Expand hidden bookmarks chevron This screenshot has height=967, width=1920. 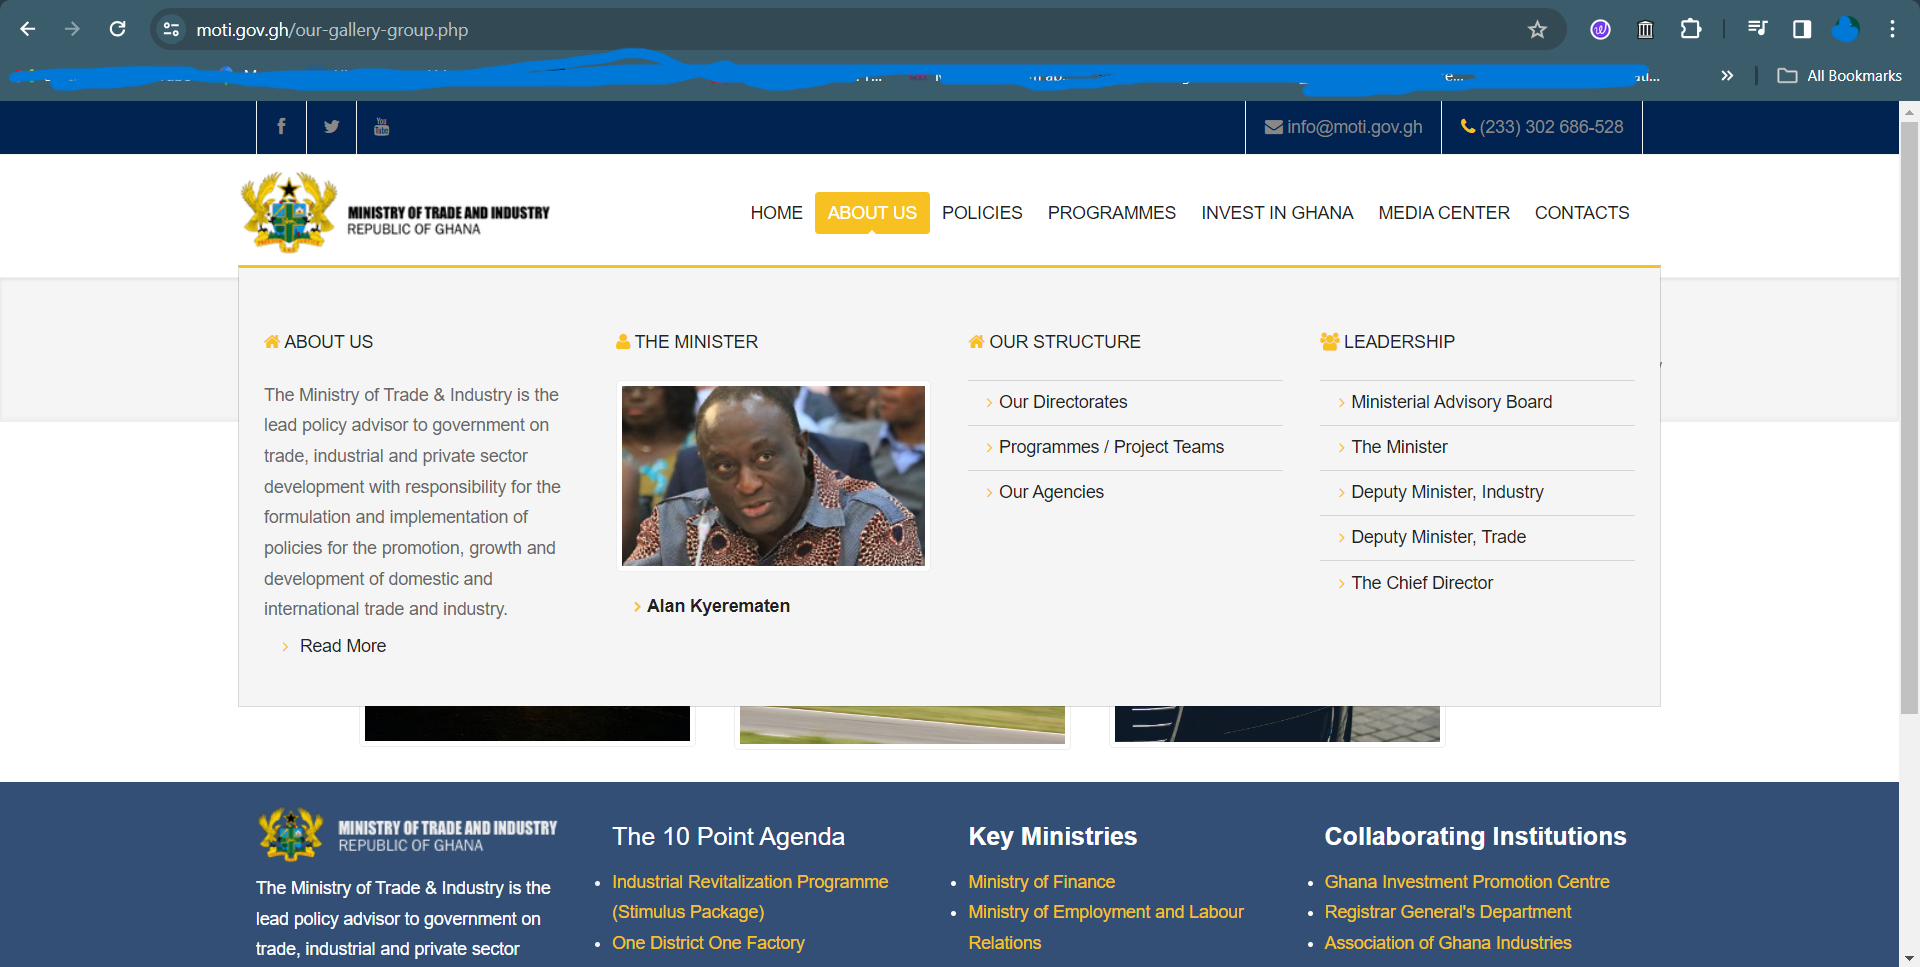pyautogui.click(x=1727, y=76)
